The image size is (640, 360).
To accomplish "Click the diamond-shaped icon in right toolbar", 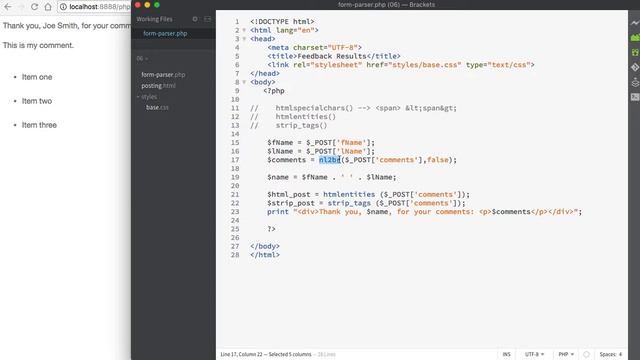I will (635, 67).
